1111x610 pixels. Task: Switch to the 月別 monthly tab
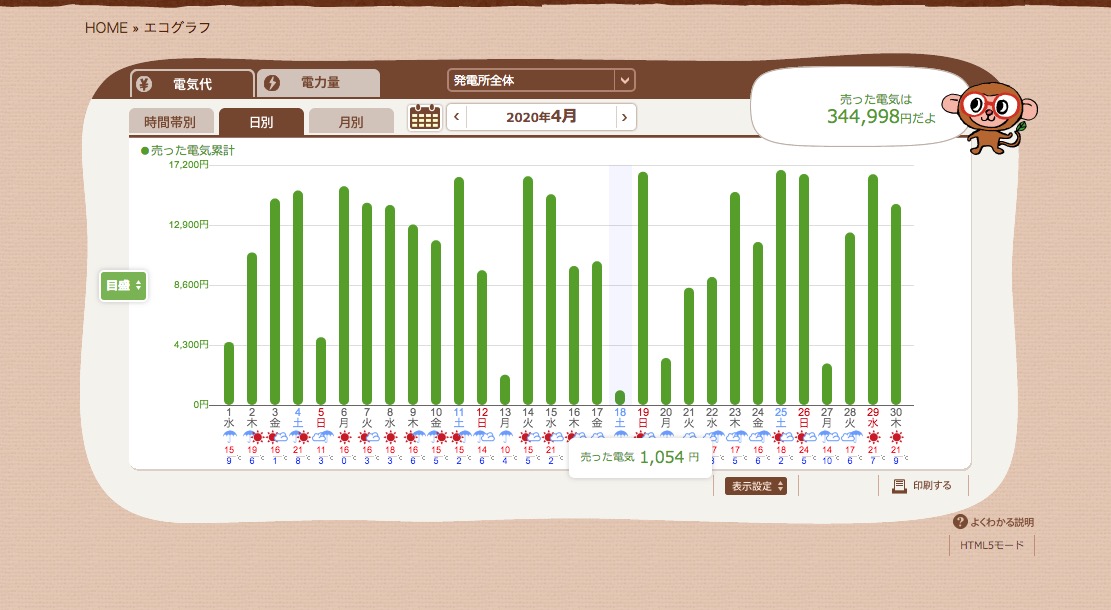point(350,122)
